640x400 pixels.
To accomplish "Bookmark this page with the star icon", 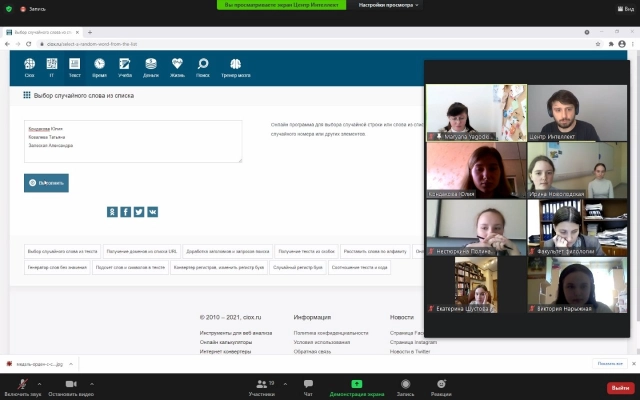I will point(598,44).
